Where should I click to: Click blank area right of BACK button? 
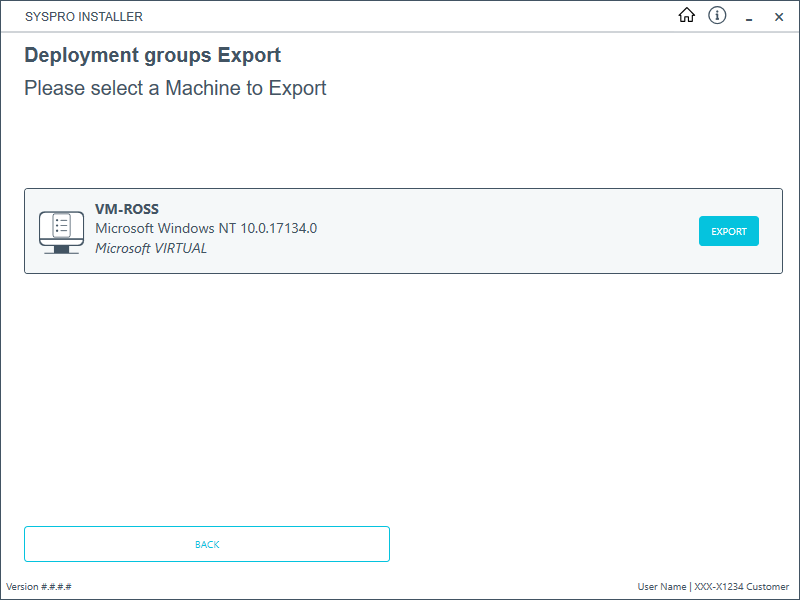[x=590, y=544]
